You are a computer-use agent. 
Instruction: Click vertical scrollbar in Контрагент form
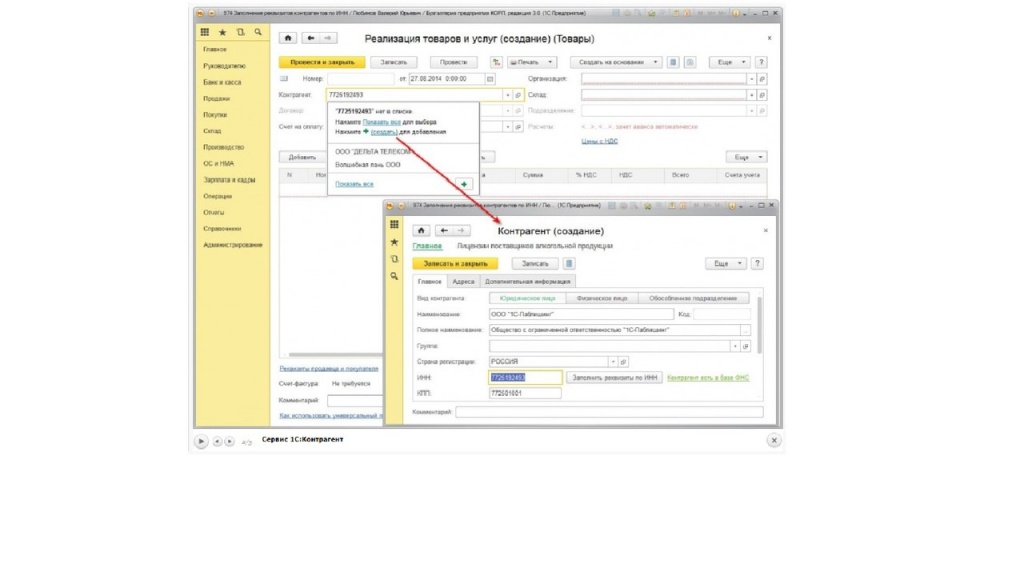pyautogui.click(x=760, y=325)
